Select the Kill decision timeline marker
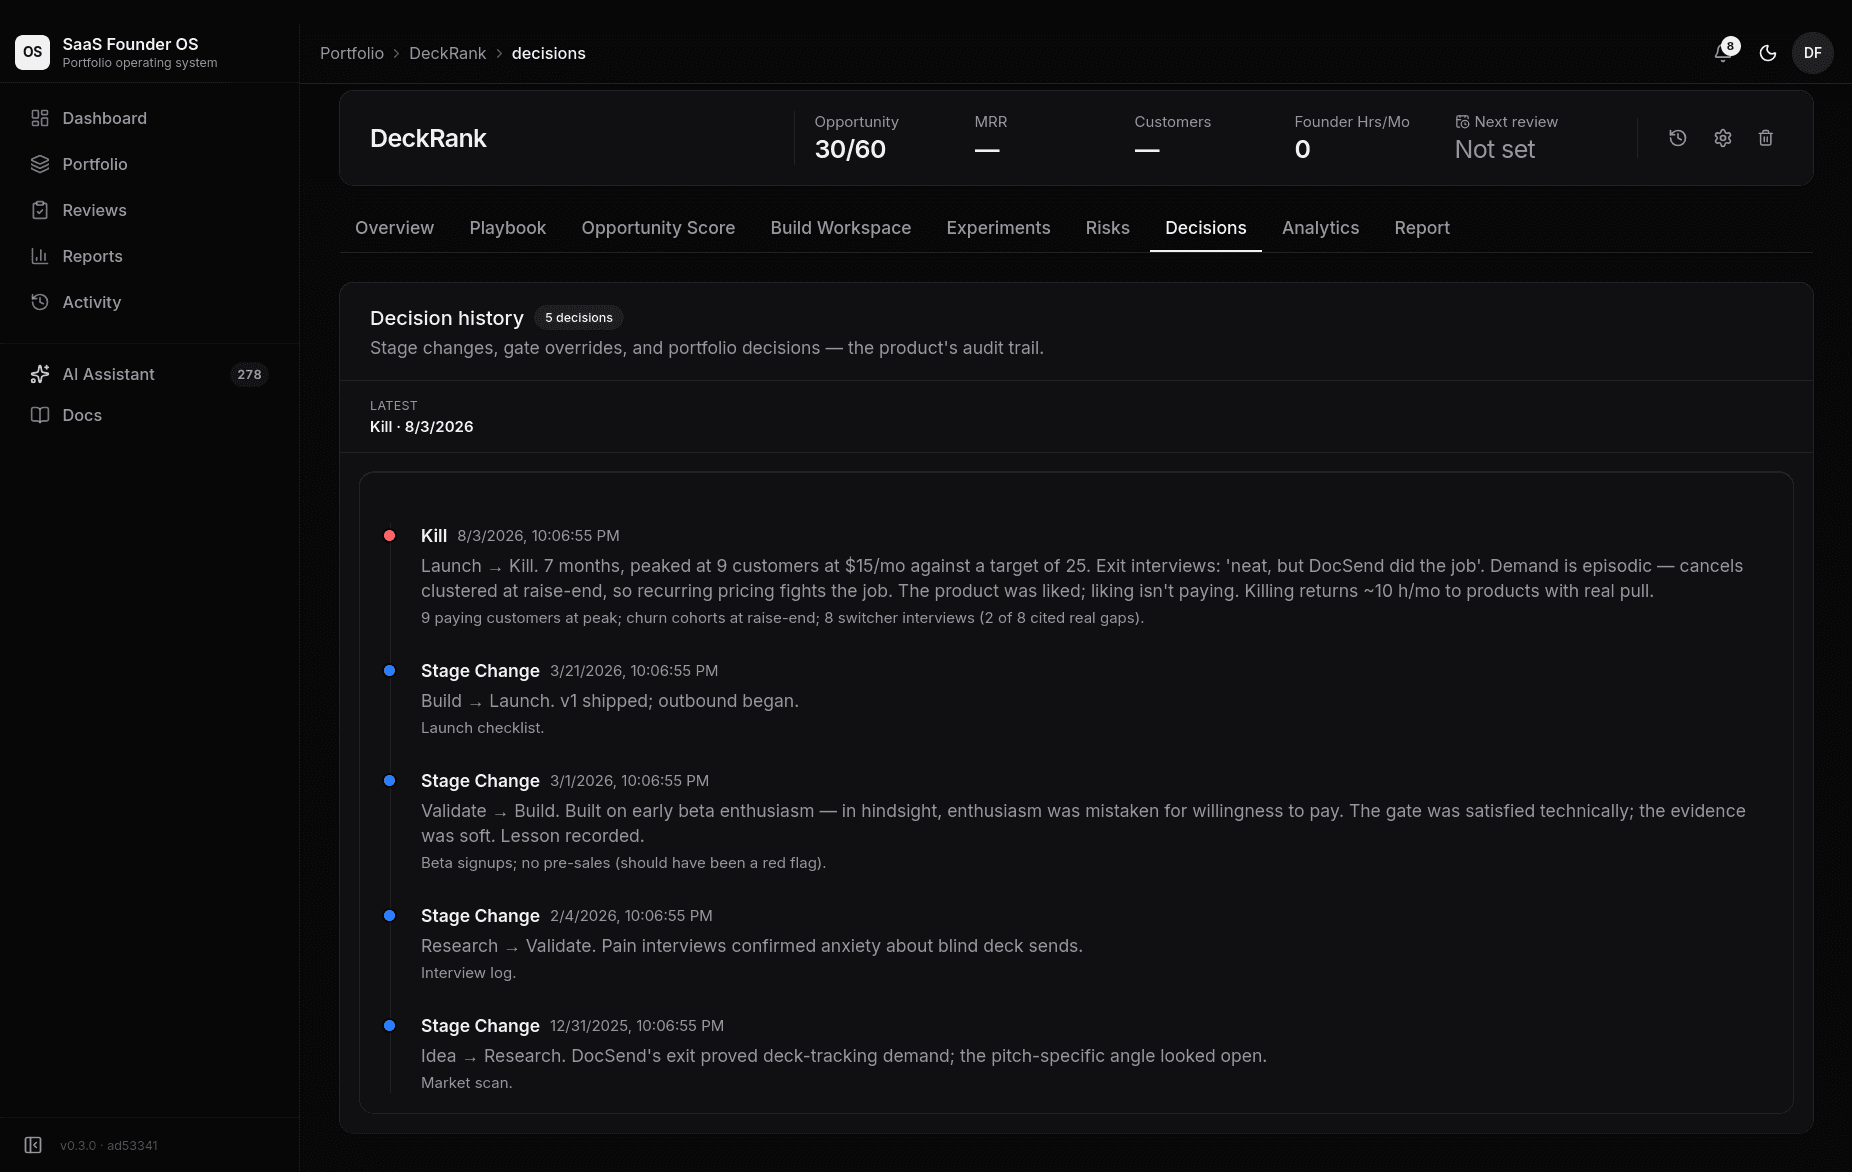 (x=389, y=536)
